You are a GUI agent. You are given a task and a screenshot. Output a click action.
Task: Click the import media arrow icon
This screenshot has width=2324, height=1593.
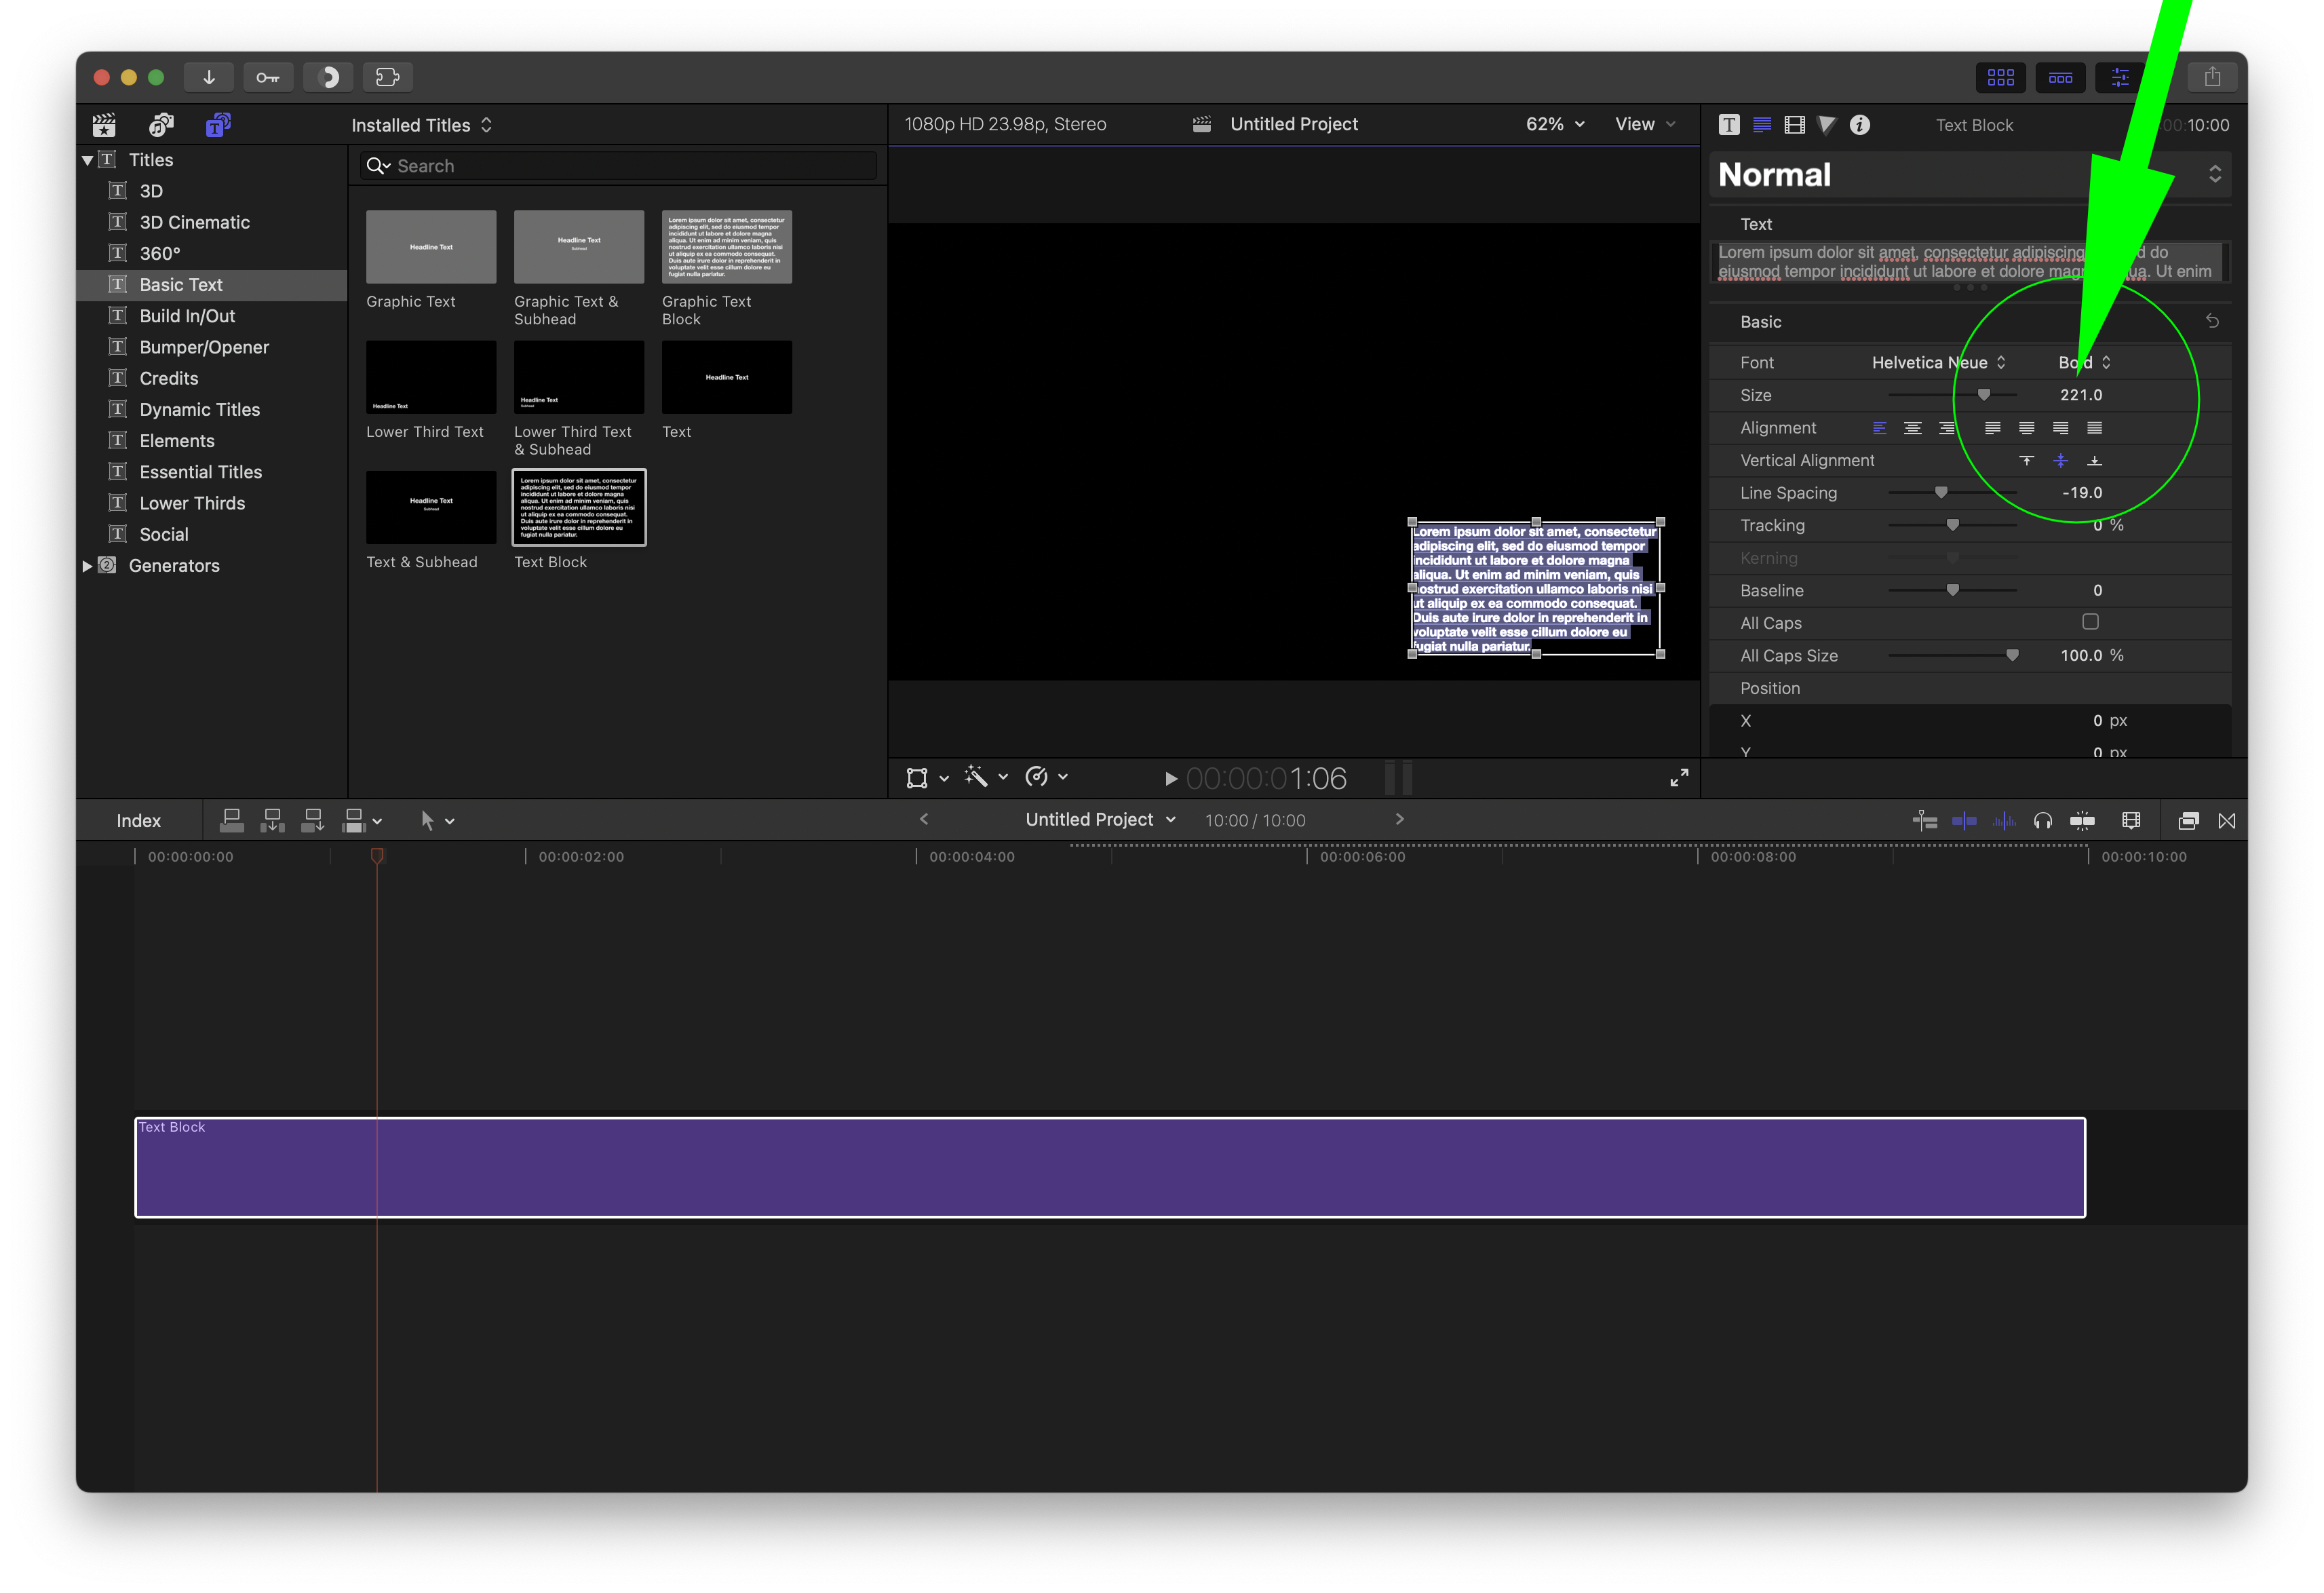pyautogui.click(x=209, y=77)
